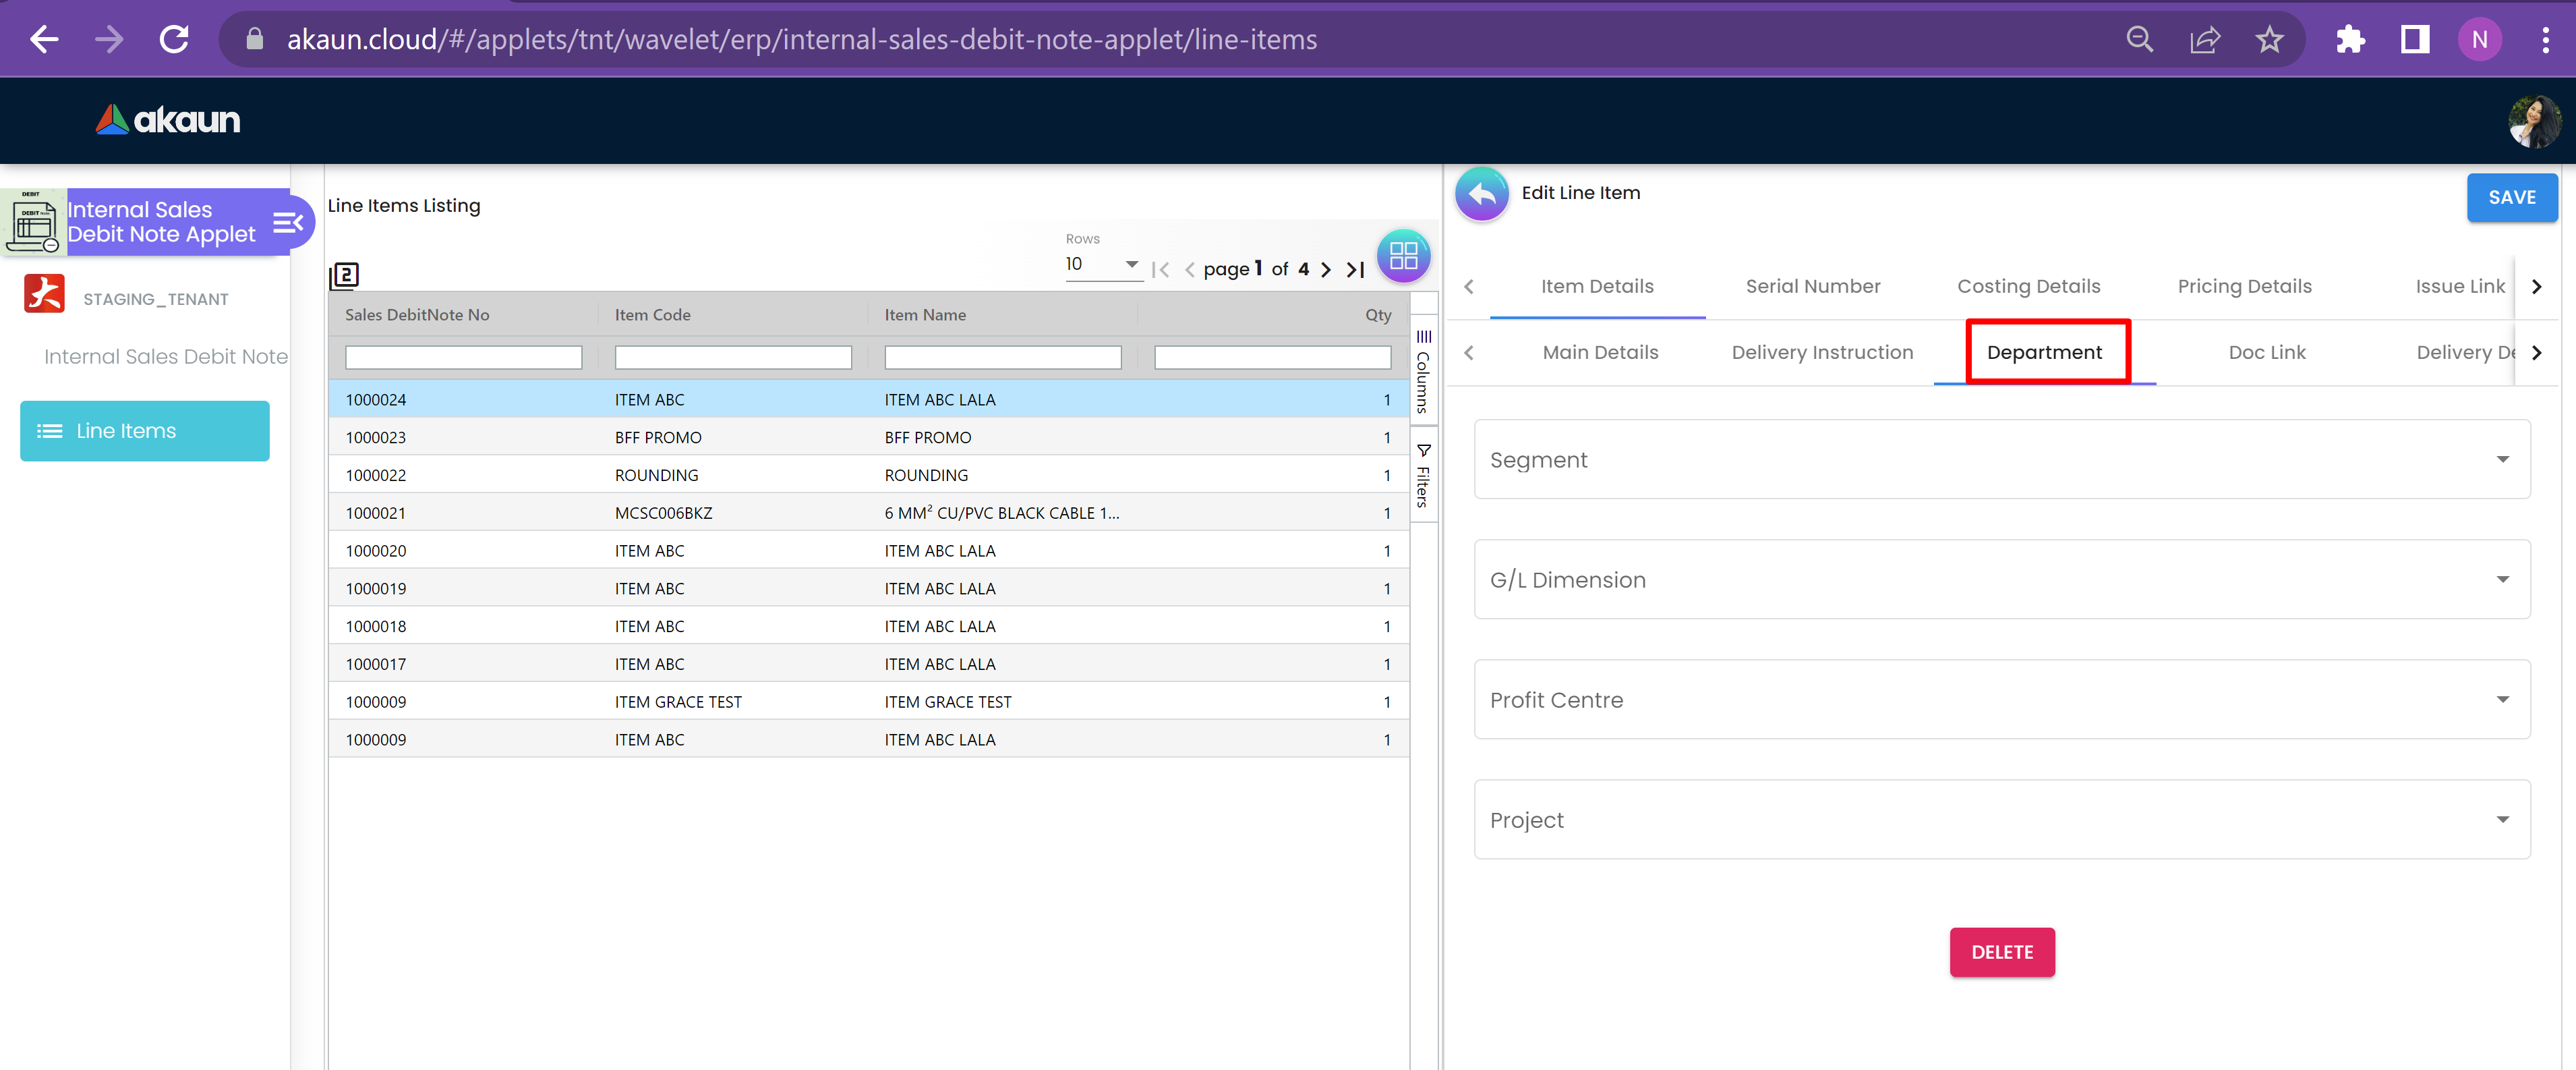This screenshot has height=1070, width=2576.
Task: Collapse the applet sidebar menu icon
Action: (288, 222)
